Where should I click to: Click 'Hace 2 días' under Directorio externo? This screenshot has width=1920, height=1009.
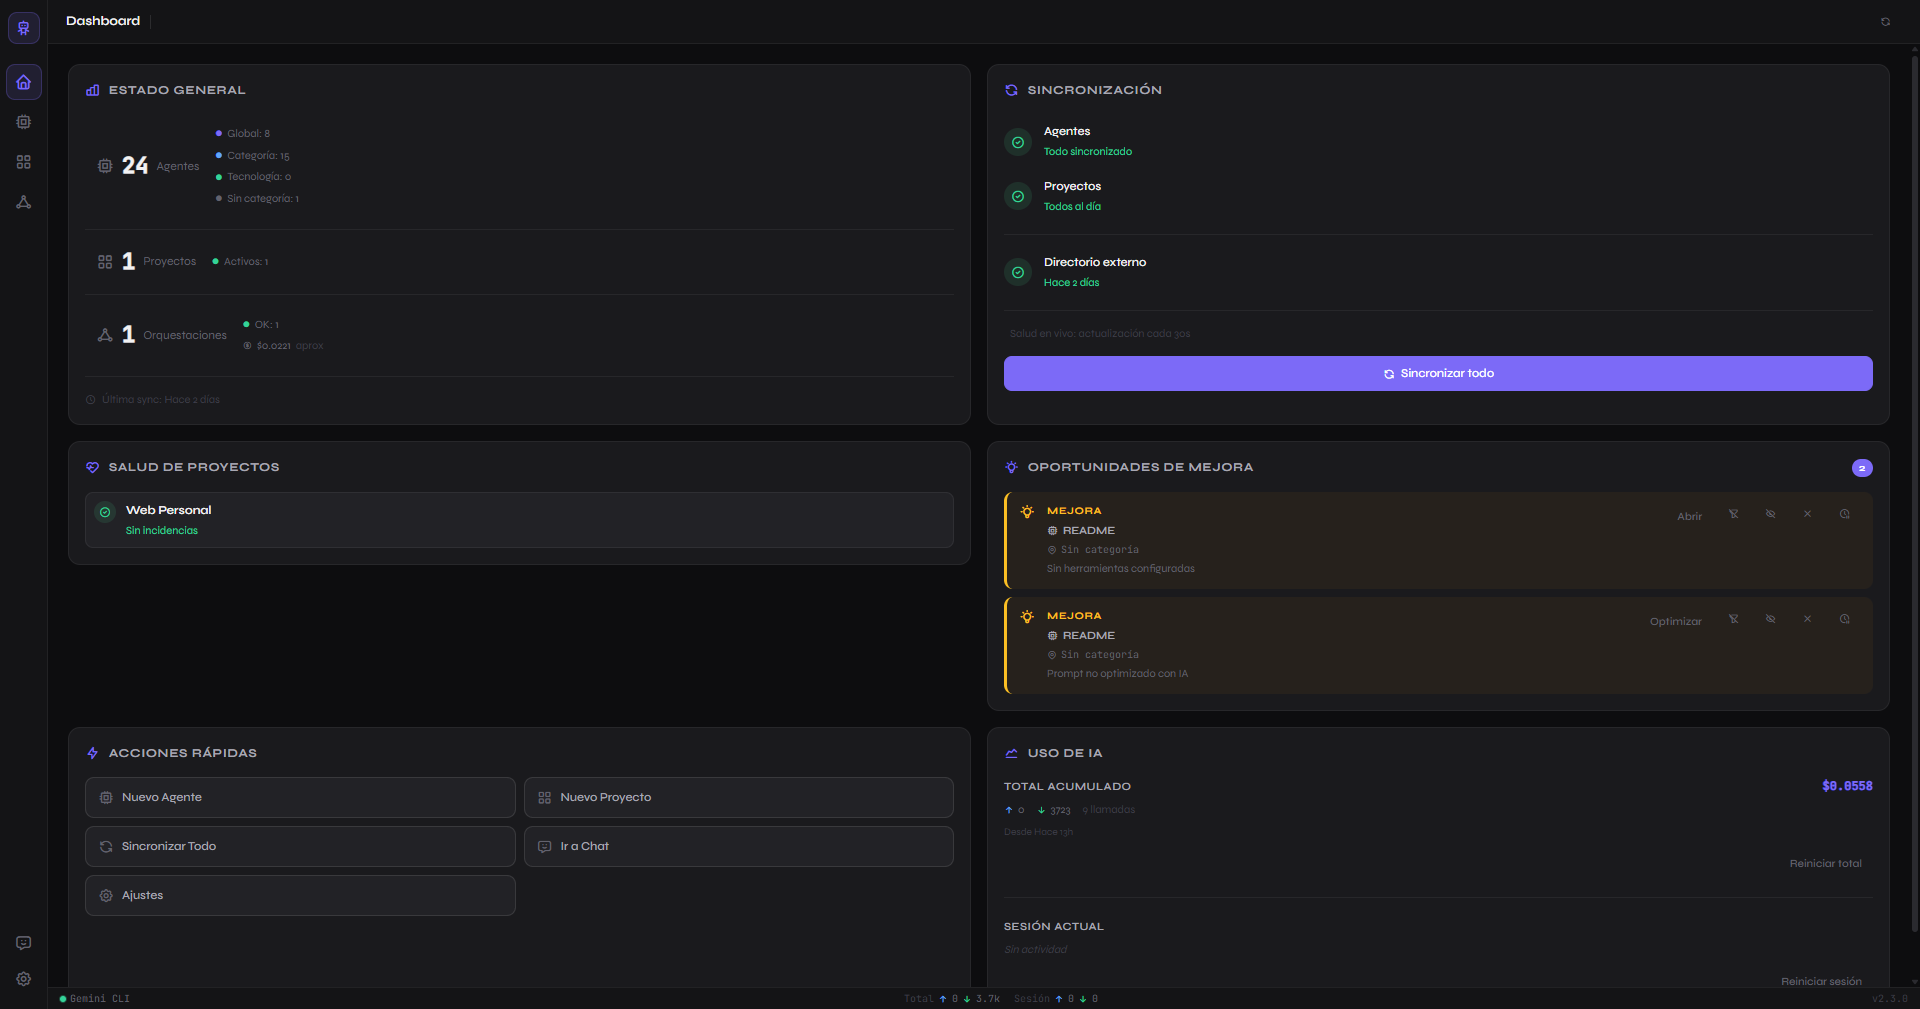click(1071, 282)
